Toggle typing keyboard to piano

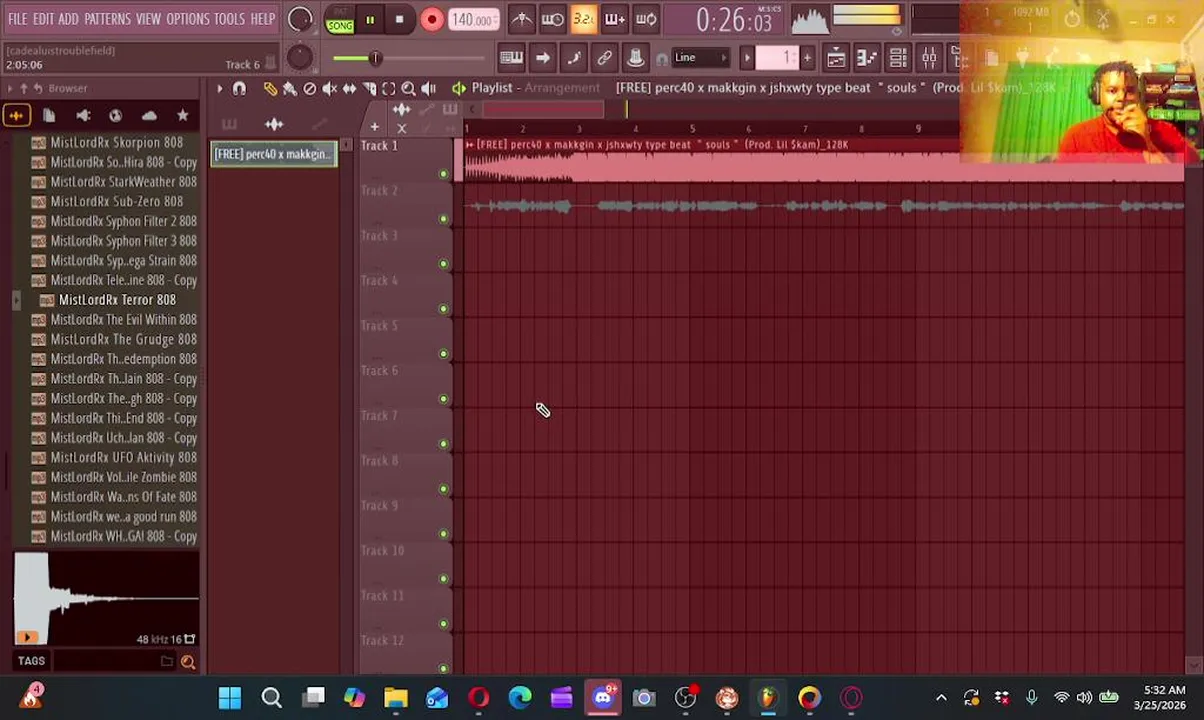click(x=511, y=58)
